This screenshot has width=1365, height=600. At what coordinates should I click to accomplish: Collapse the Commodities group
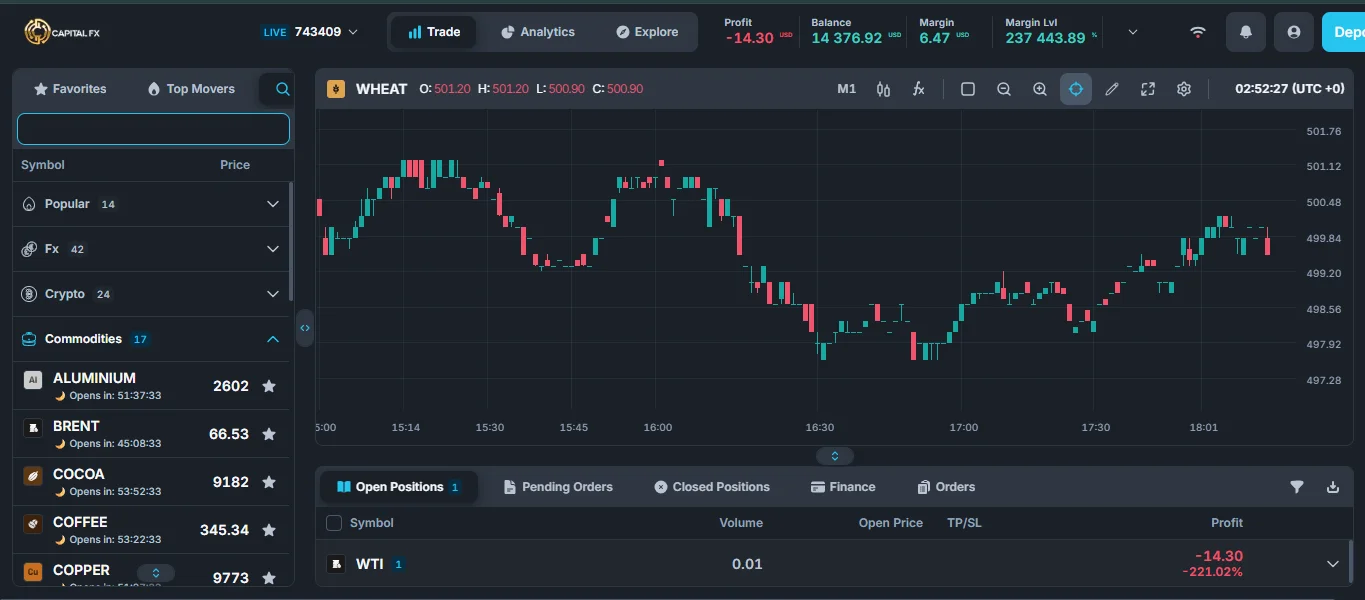pyautogui.click(x=272, y=339)
